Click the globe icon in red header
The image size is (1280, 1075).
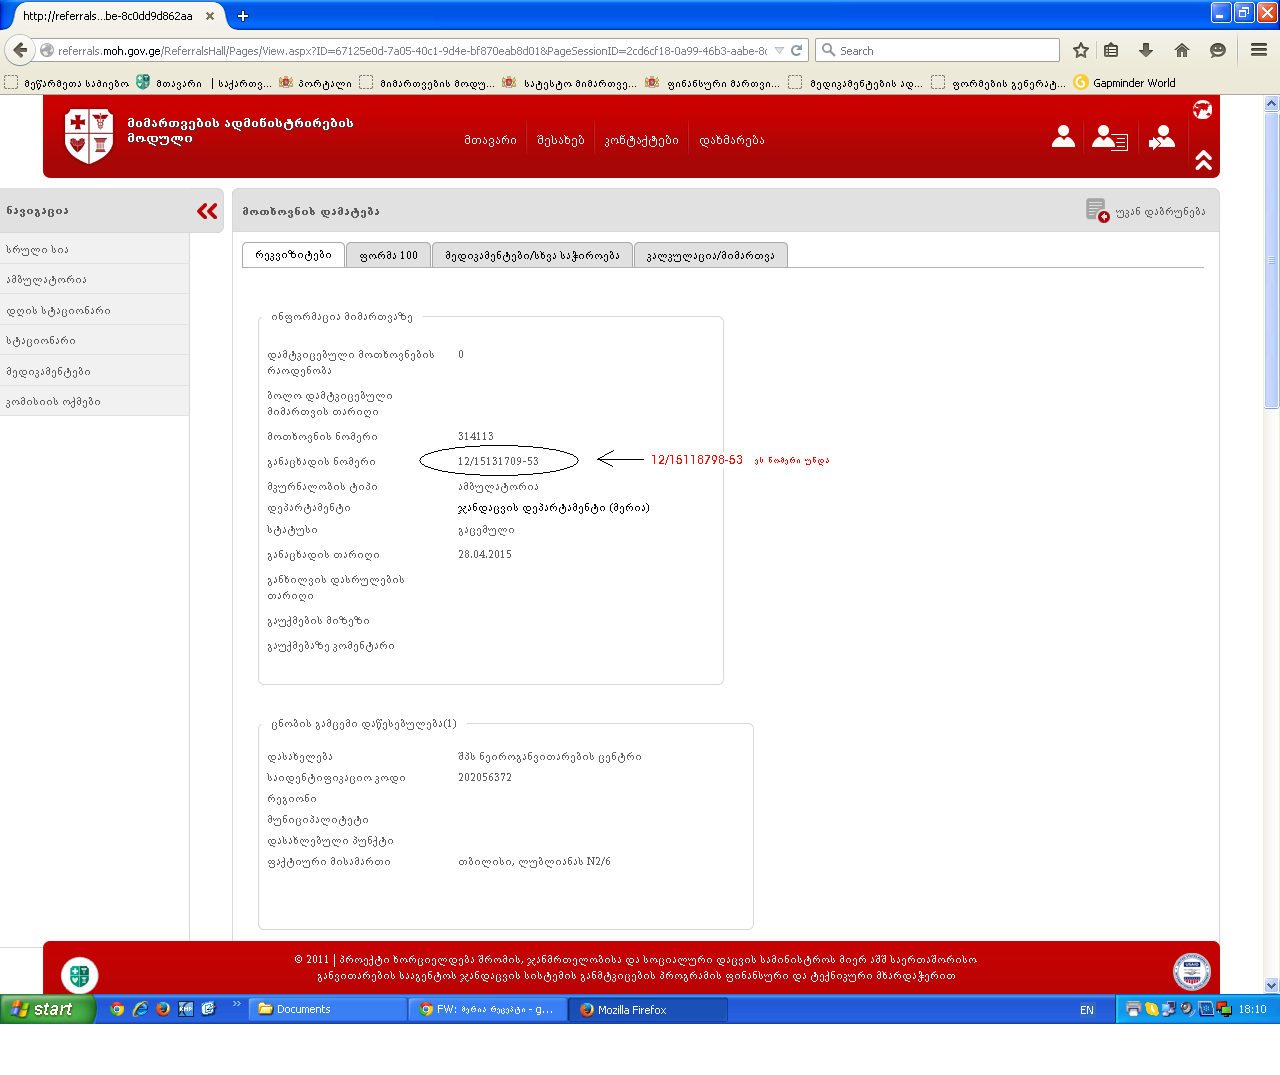[1202, 110]
